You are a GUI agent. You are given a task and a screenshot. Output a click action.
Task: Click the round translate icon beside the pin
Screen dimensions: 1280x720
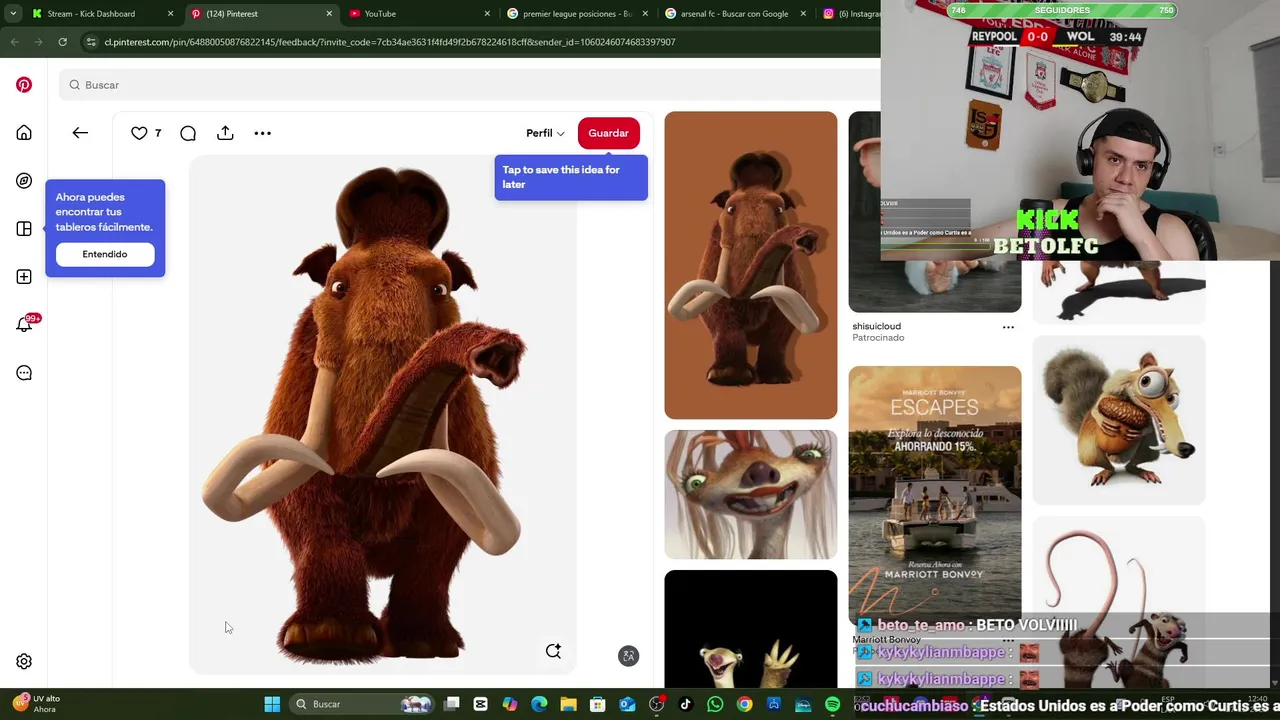point(628,656)
